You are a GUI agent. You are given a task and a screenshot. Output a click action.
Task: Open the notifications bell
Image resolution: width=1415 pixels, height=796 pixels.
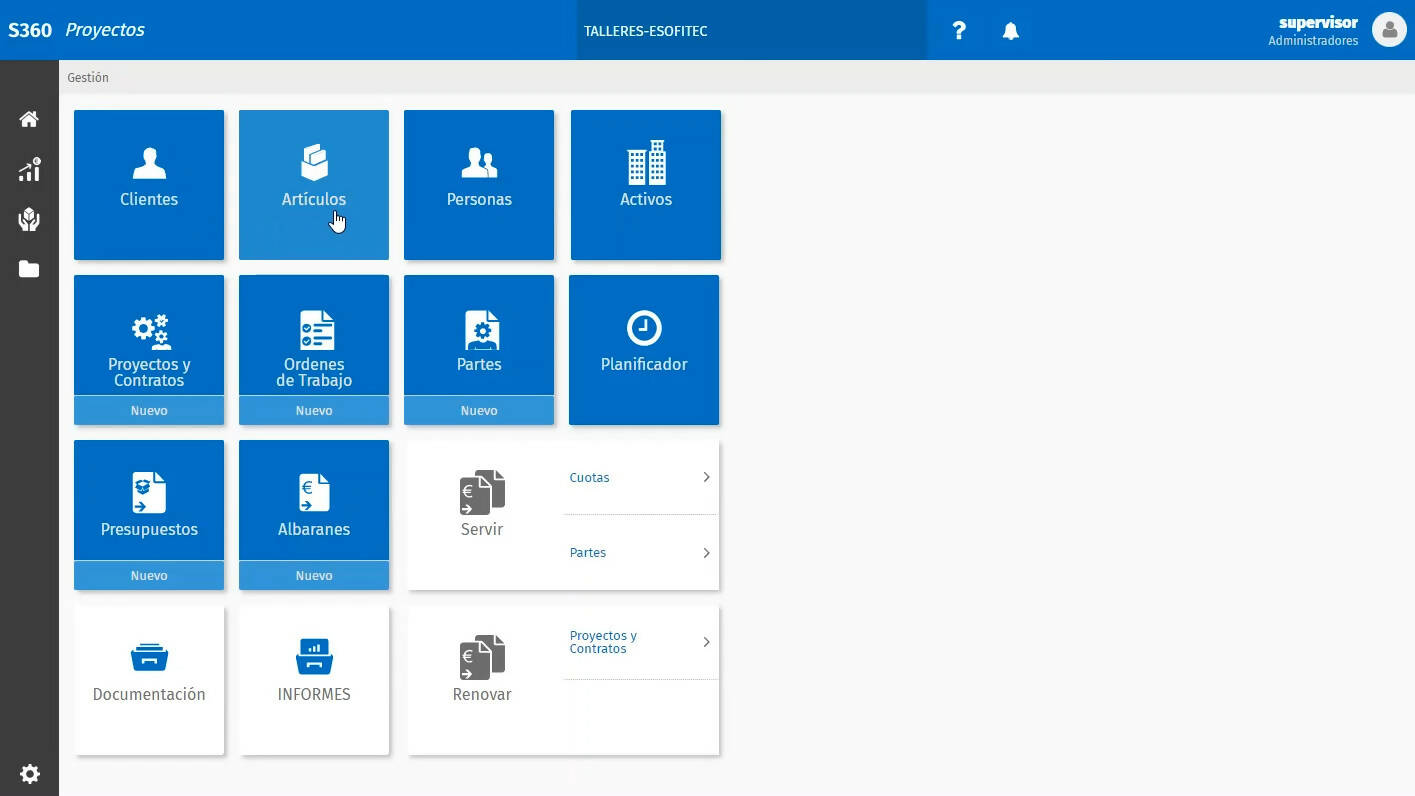pos(1011,30)
